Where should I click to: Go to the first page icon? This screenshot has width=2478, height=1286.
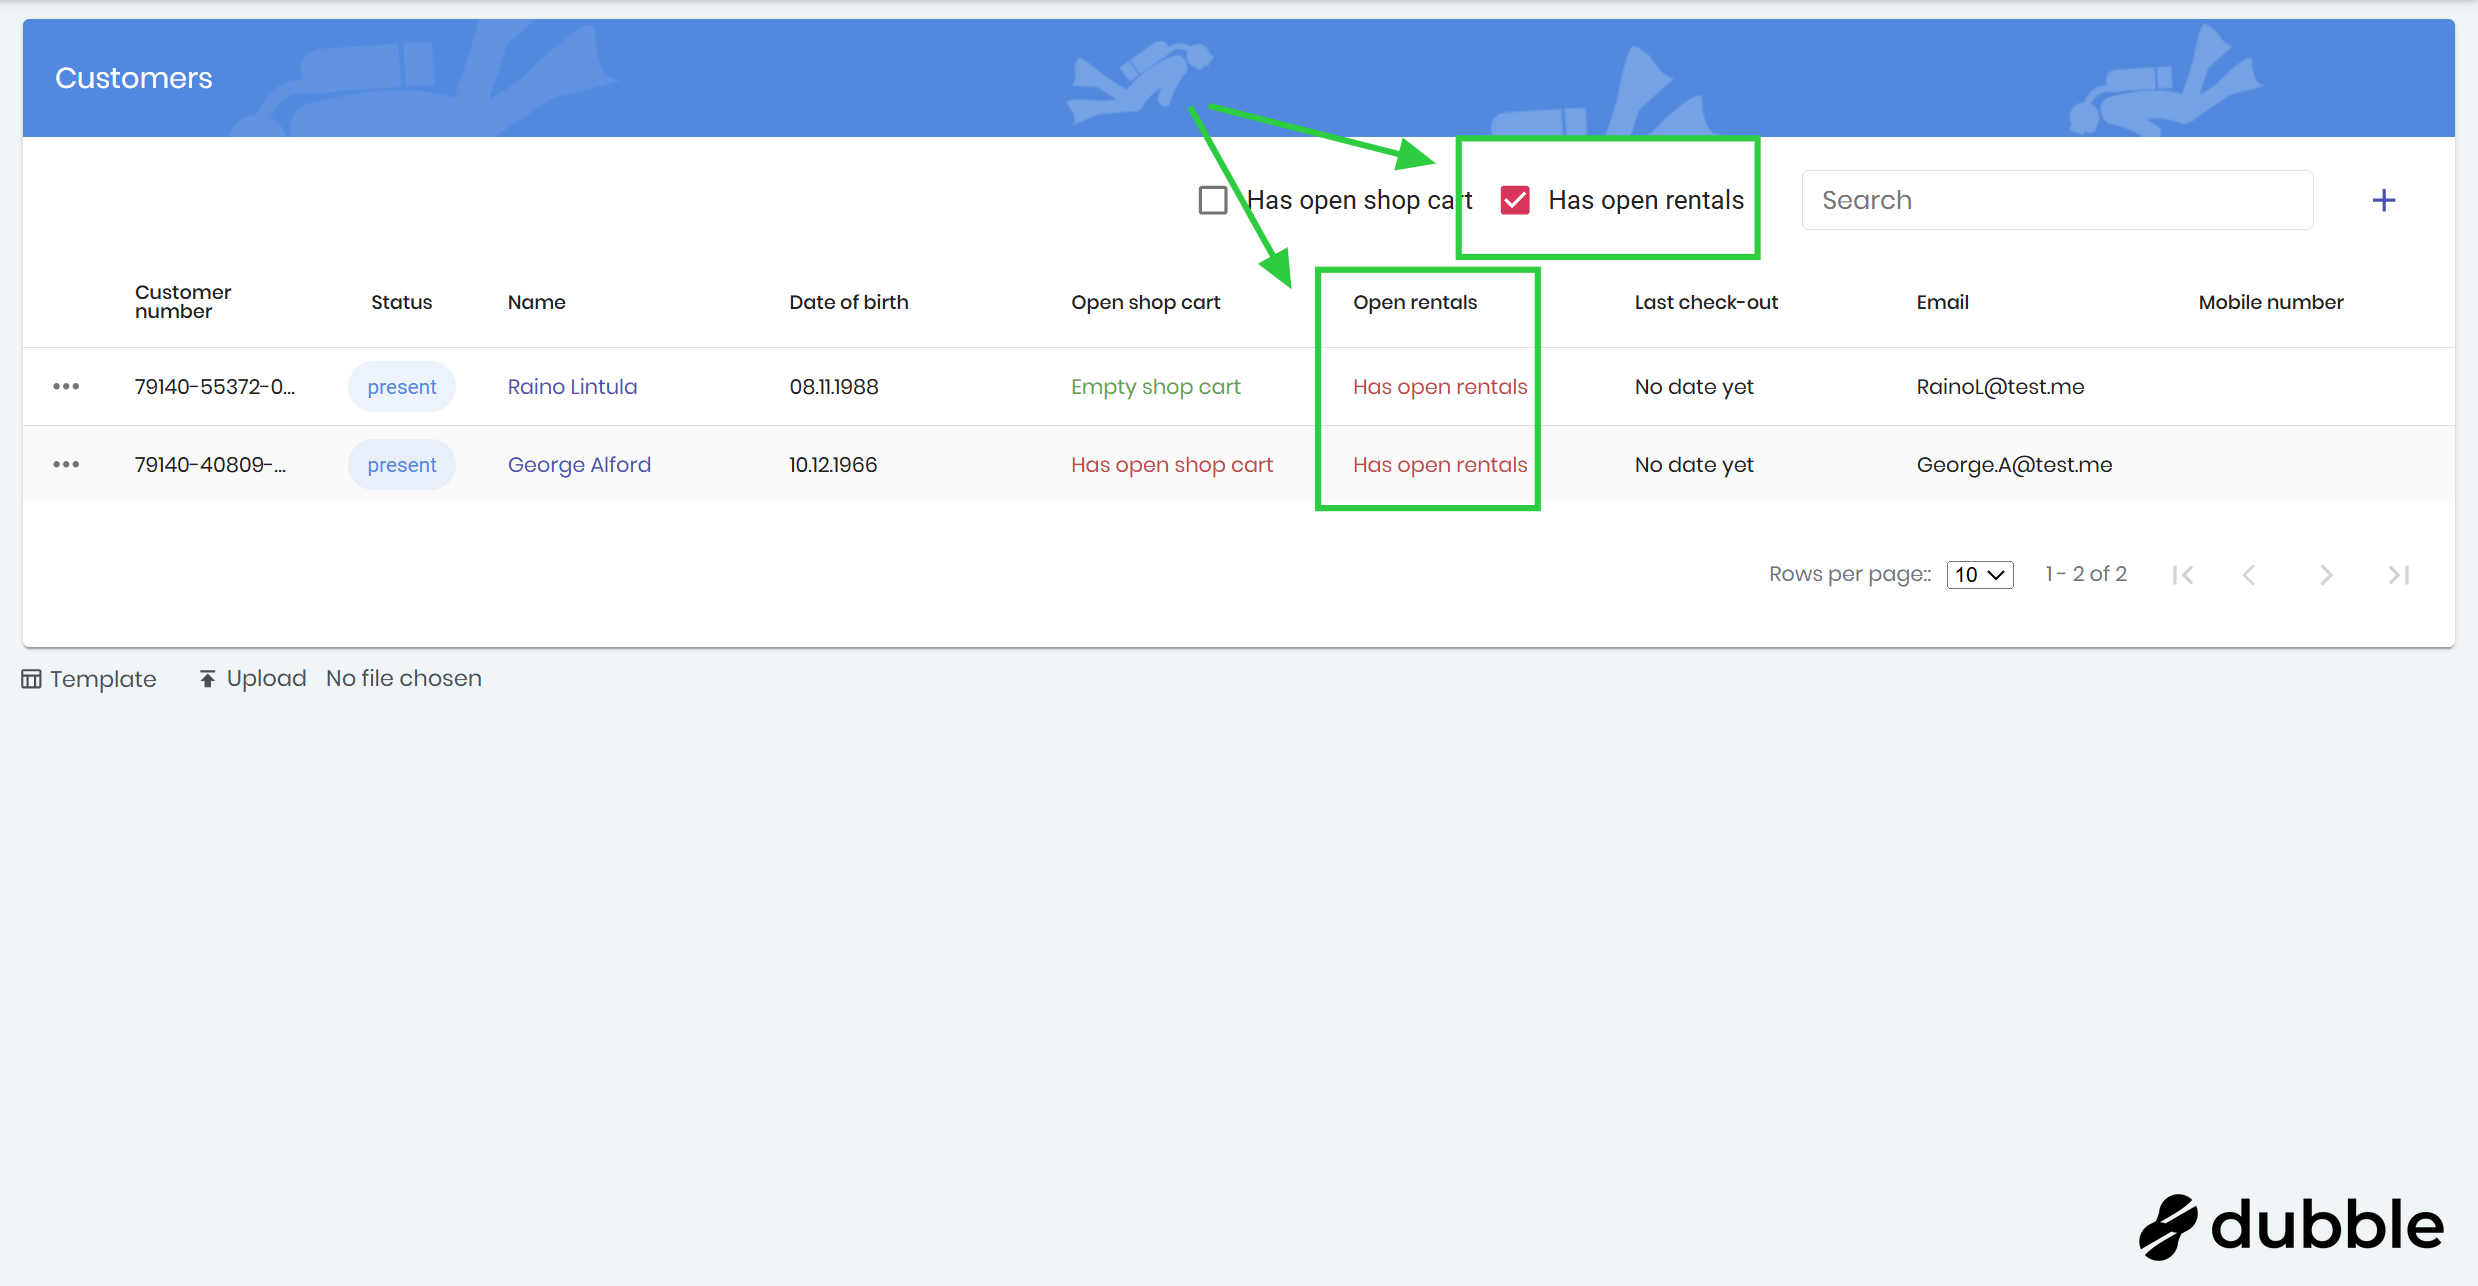(x=2183, y=575)
